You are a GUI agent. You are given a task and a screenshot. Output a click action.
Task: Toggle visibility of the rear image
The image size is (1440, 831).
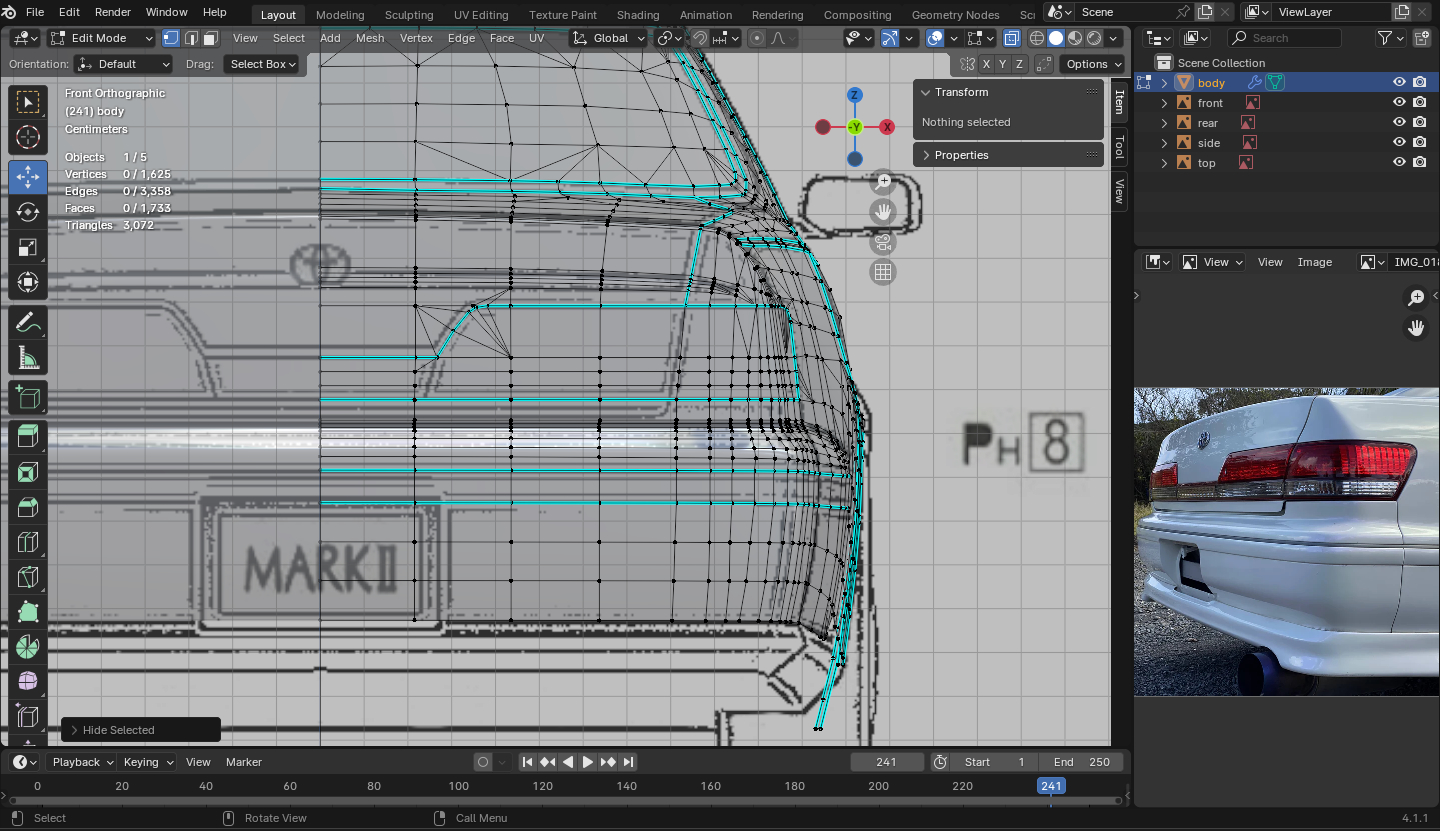tap(1399, 123)
